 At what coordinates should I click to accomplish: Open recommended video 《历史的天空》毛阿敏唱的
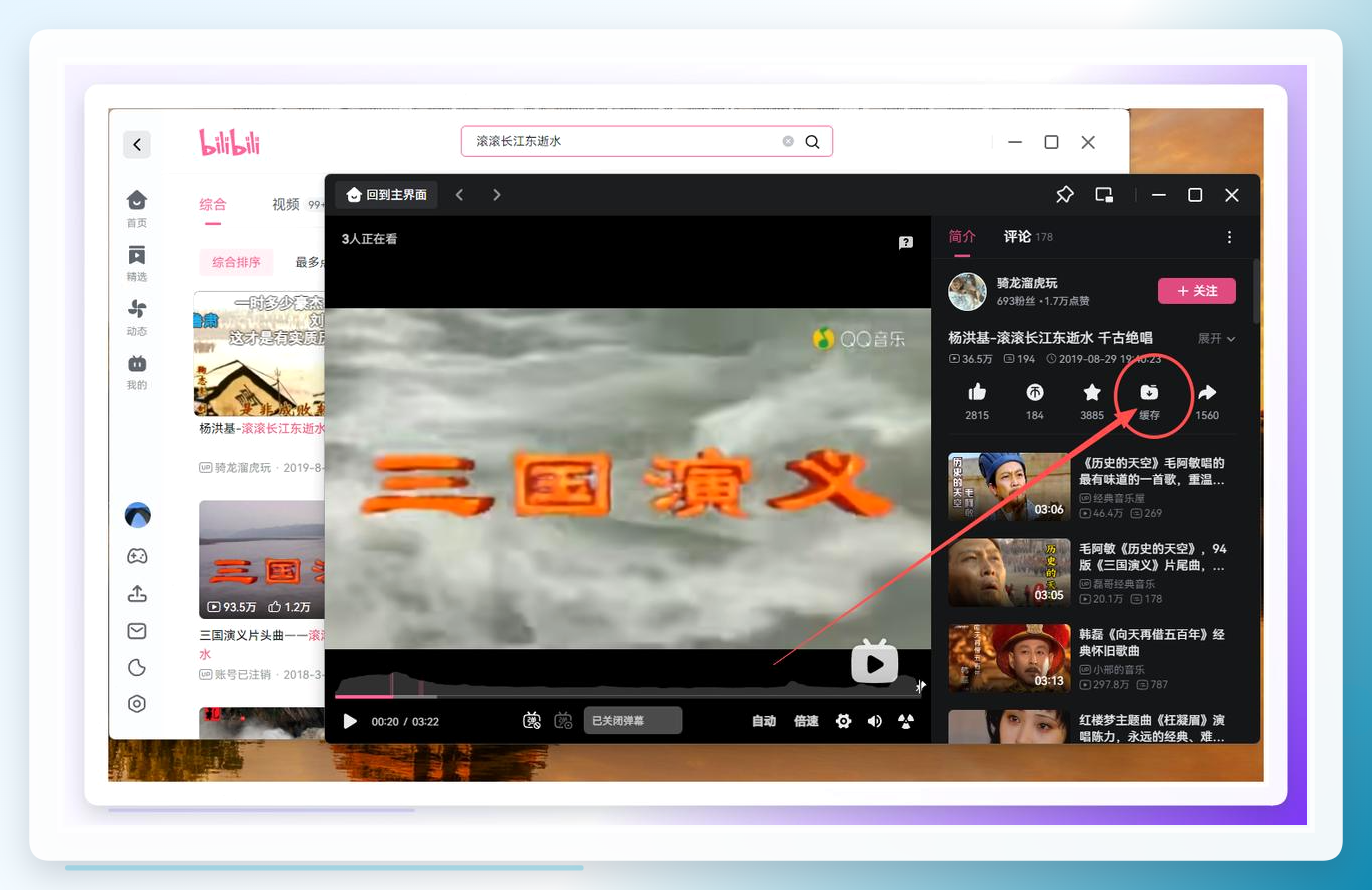[1092, 487]
